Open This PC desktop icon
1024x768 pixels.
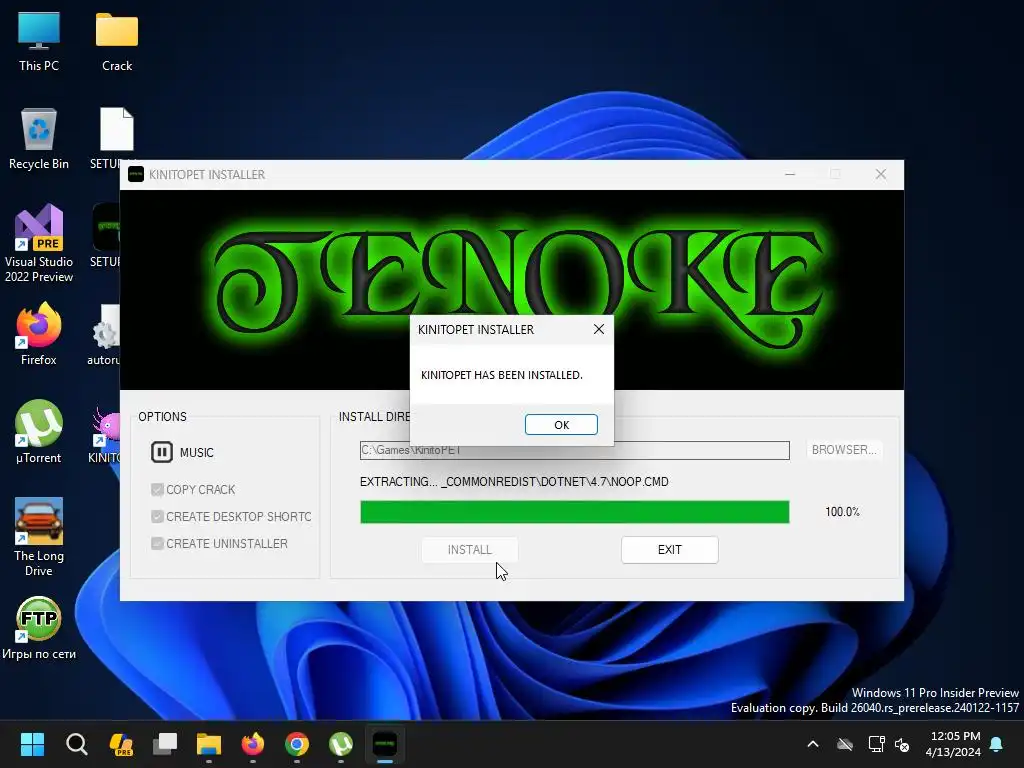pos(39,41)
